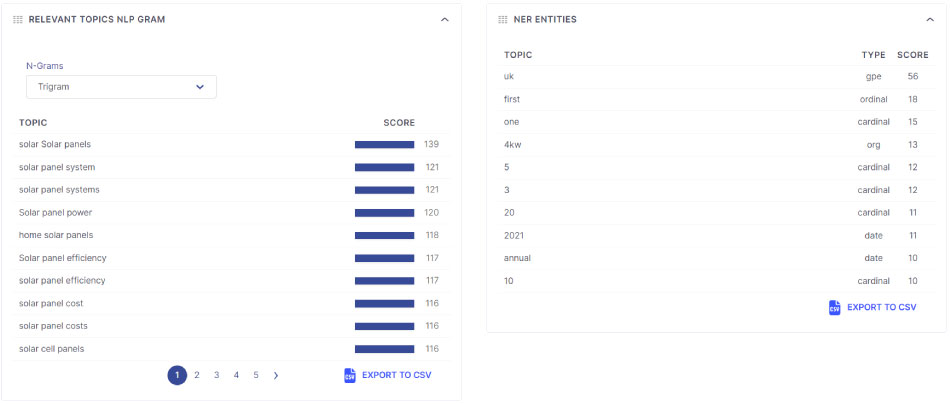Go to next page with arrow
The image size is (950, 404).
(276, 376)
